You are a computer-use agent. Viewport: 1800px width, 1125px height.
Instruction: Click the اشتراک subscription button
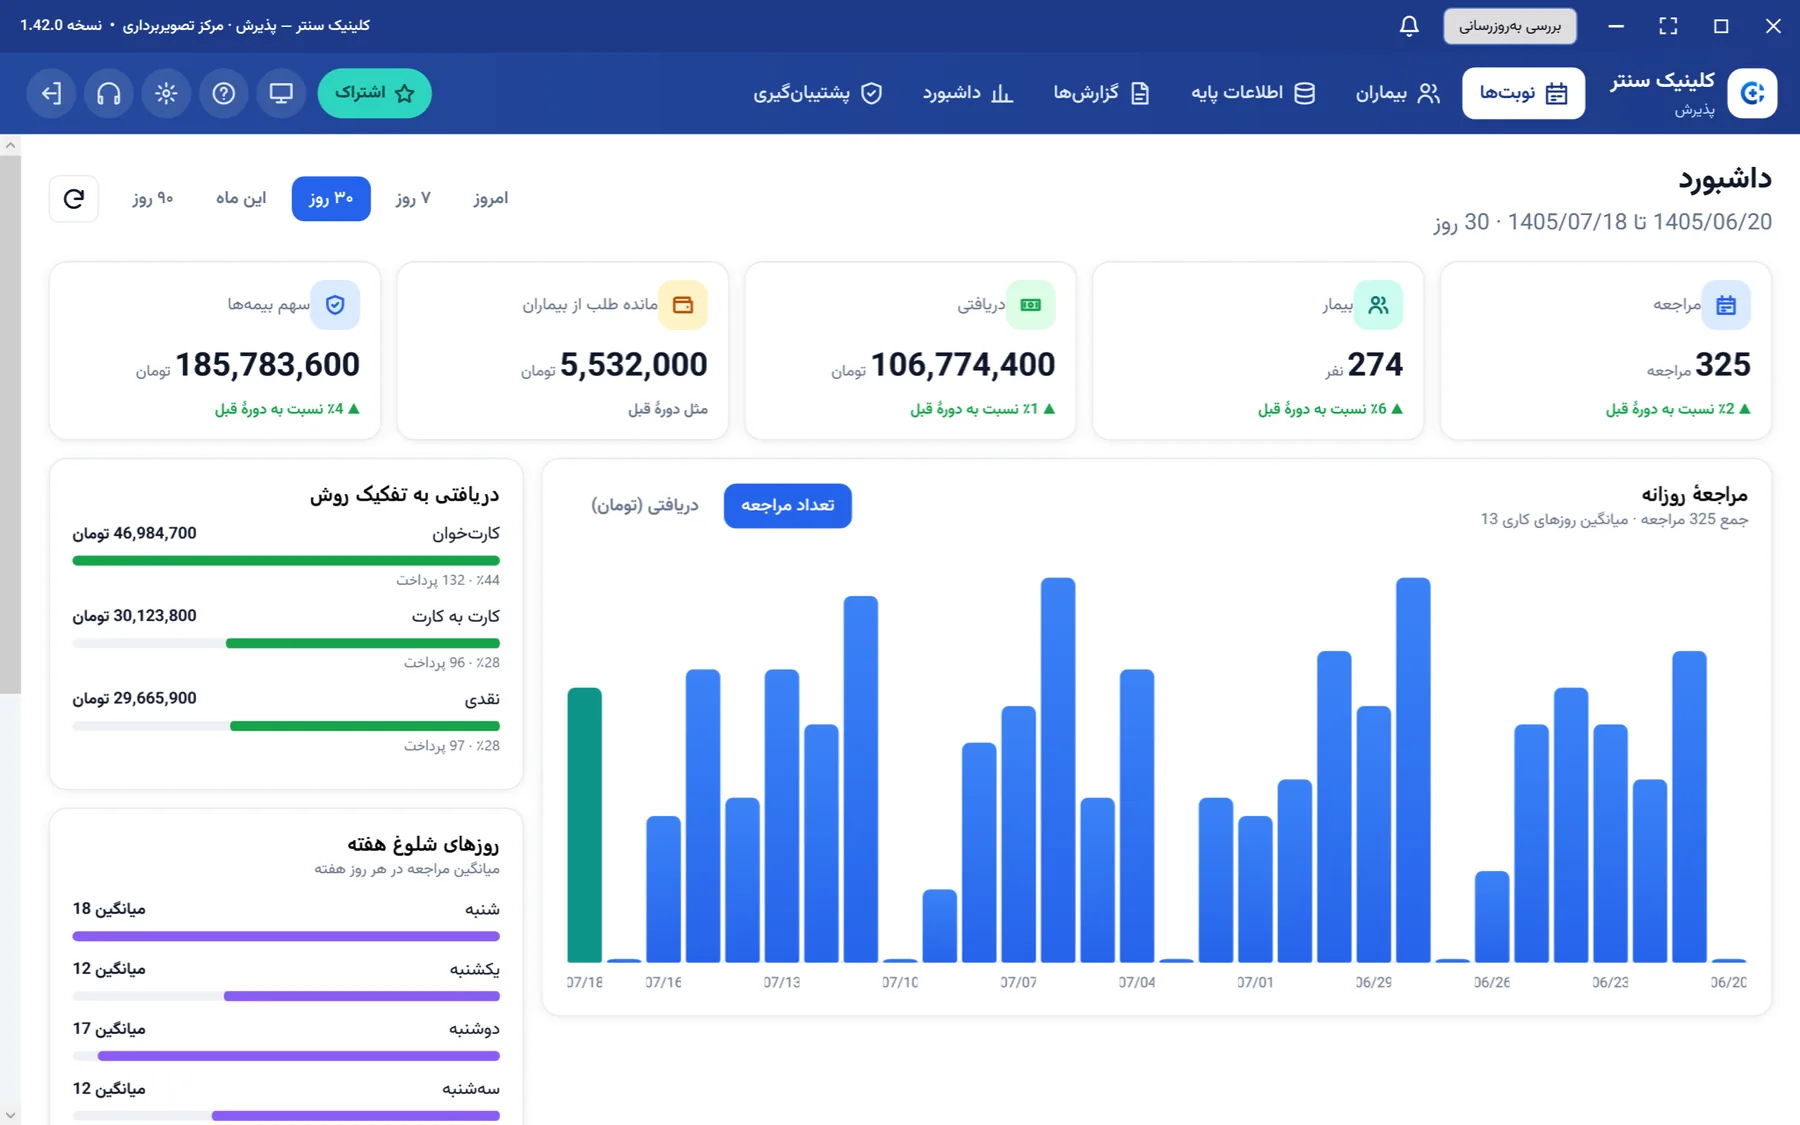[375, 93]
